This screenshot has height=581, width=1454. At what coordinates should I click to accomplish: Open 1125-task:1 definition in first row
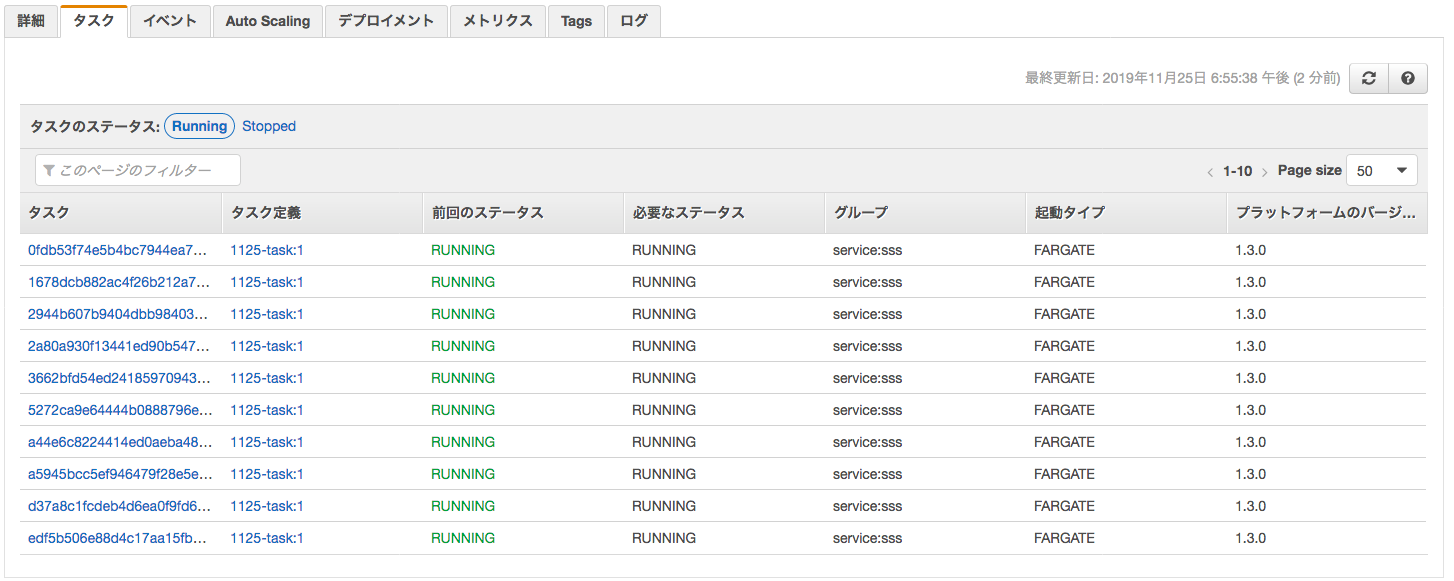click(267, 250)
